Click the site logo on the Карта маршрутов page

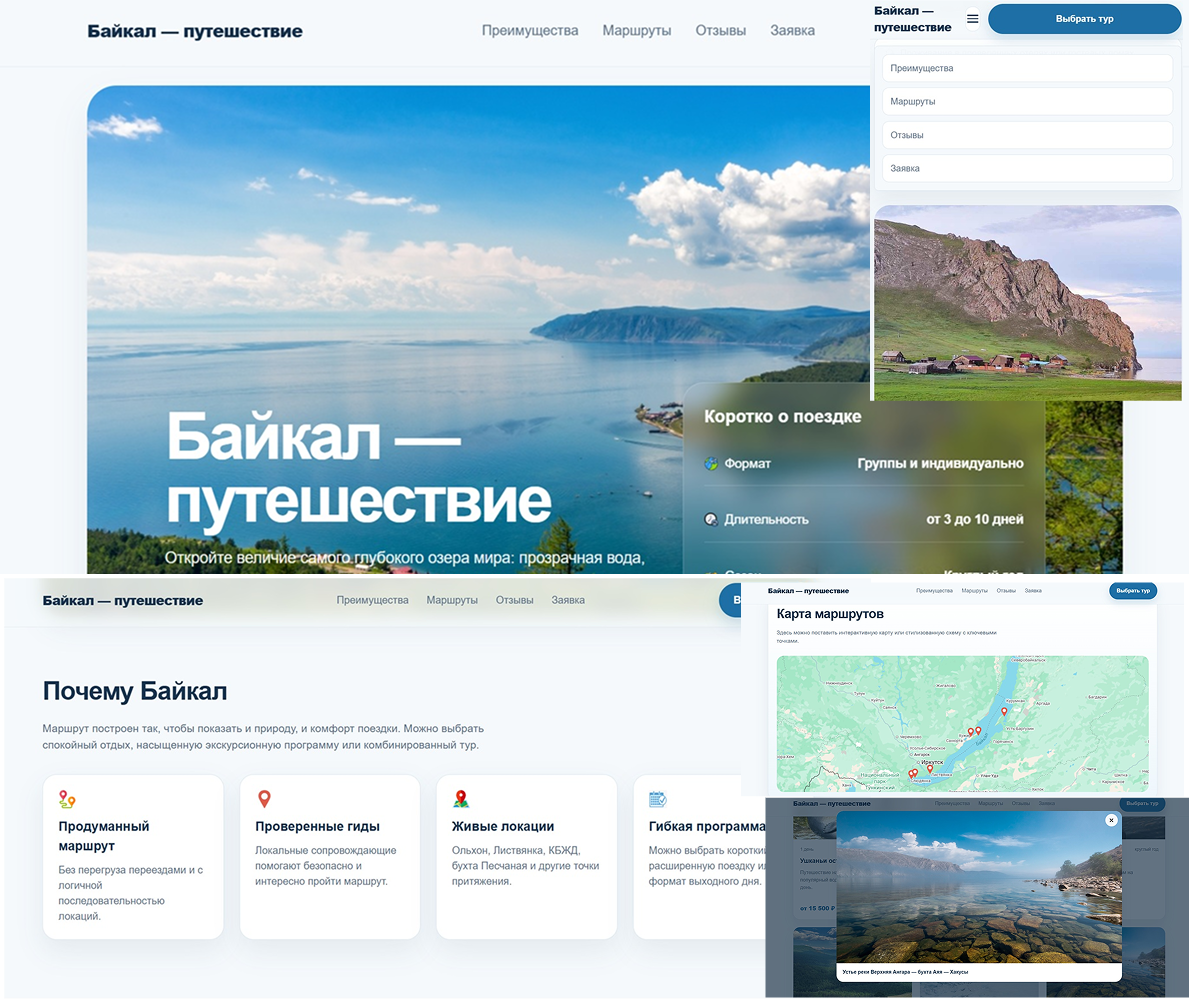point(808,590)
